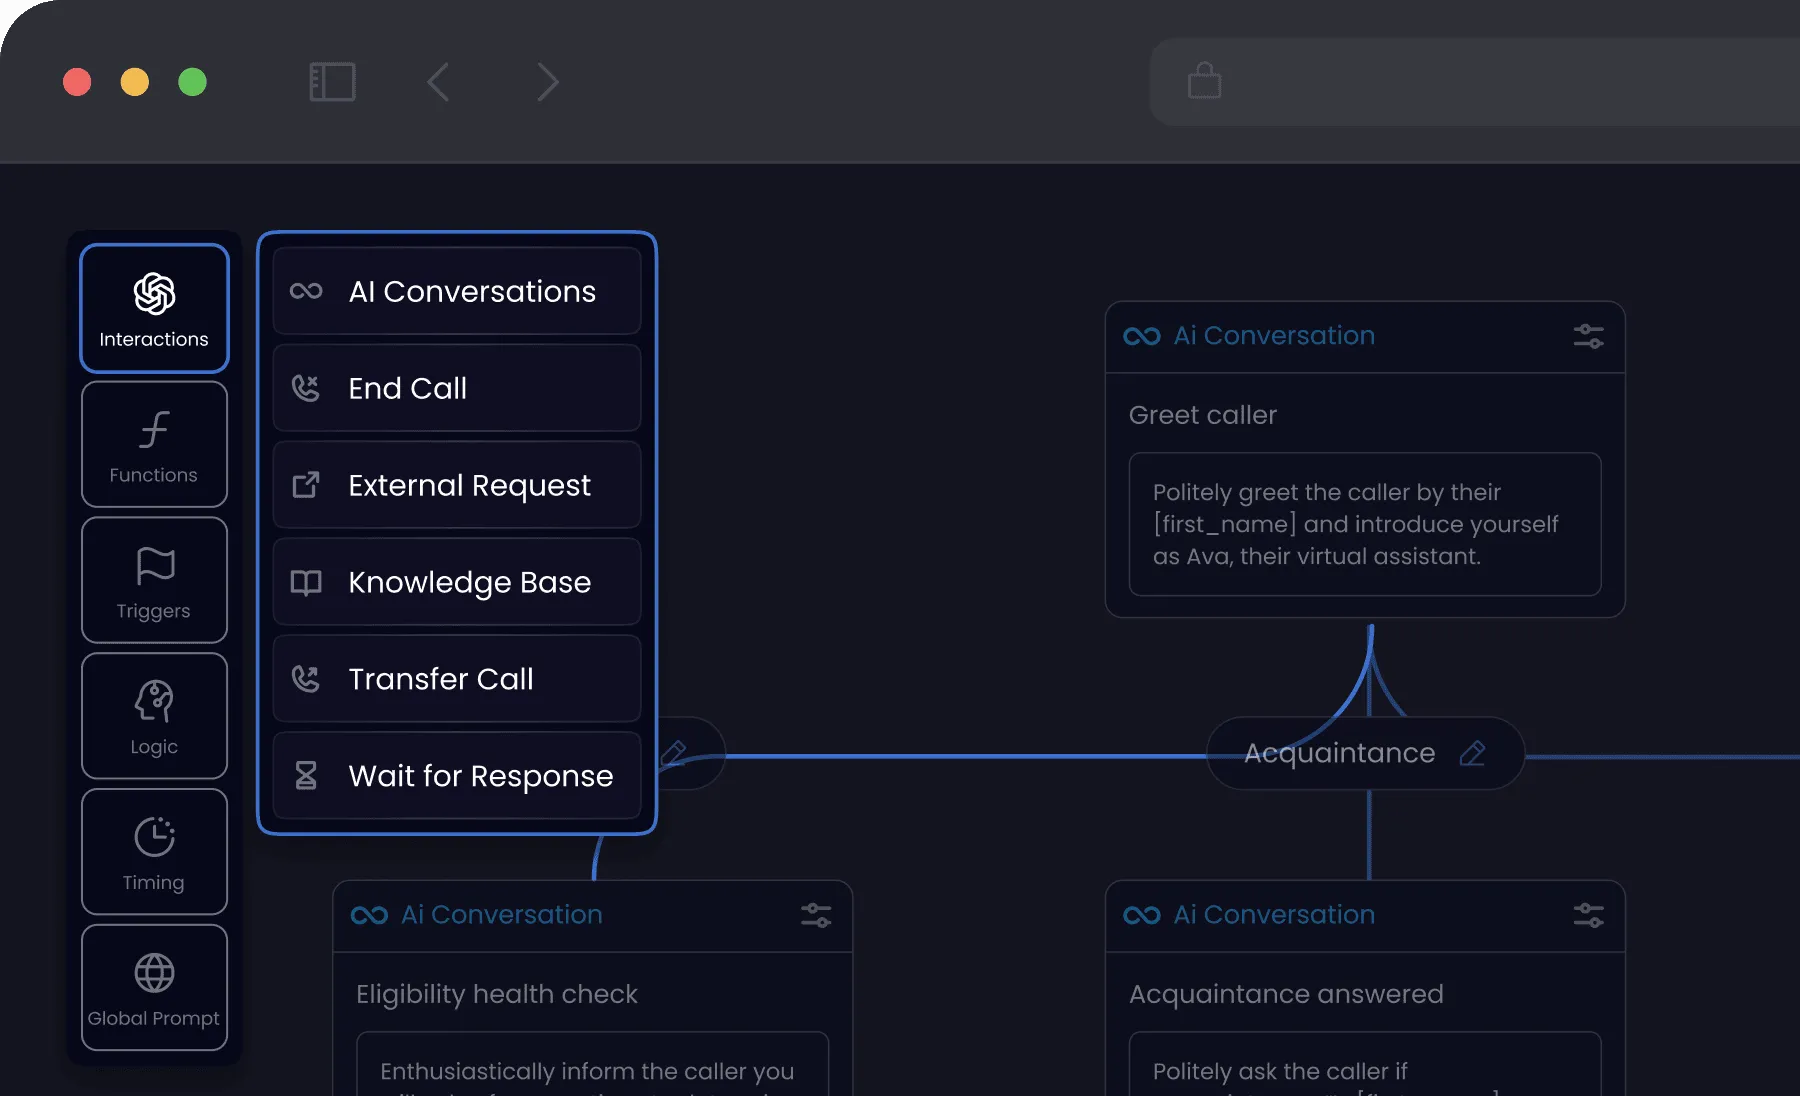This screenshot has width=1800, height=1096.
Task: Go back with the browser back arrow
Action: point(438,82)
